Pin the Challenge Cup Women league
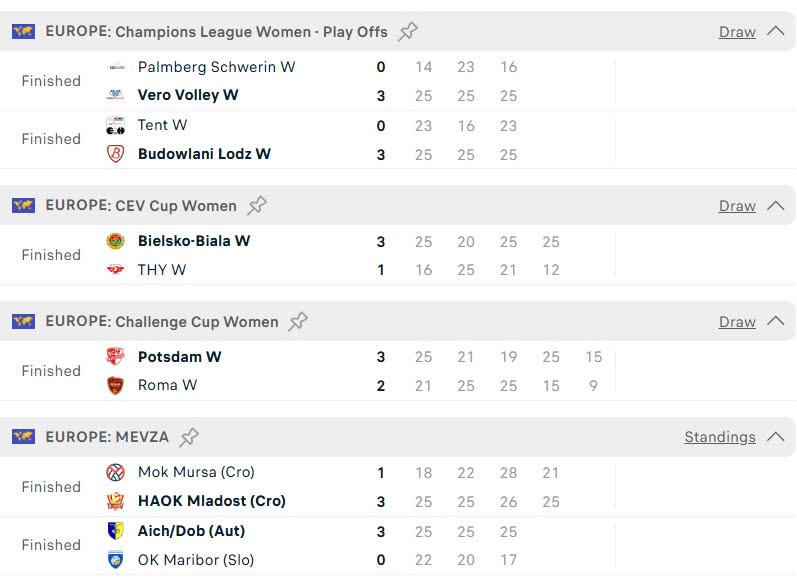The height and width of the screenshot is (580, 797). click(298, 321)
